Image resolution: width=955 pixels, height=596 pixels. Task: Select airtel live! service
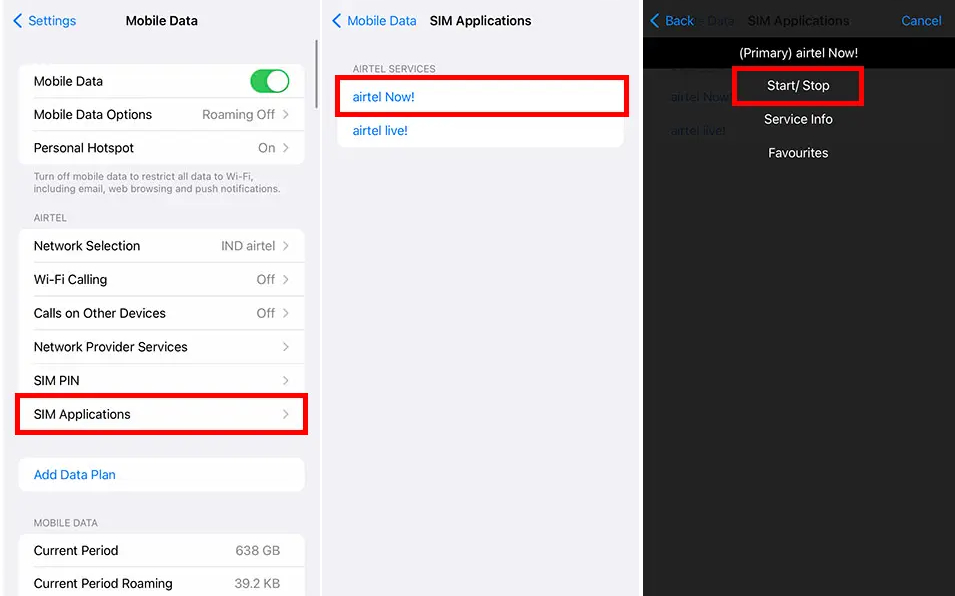coord(481,130)
